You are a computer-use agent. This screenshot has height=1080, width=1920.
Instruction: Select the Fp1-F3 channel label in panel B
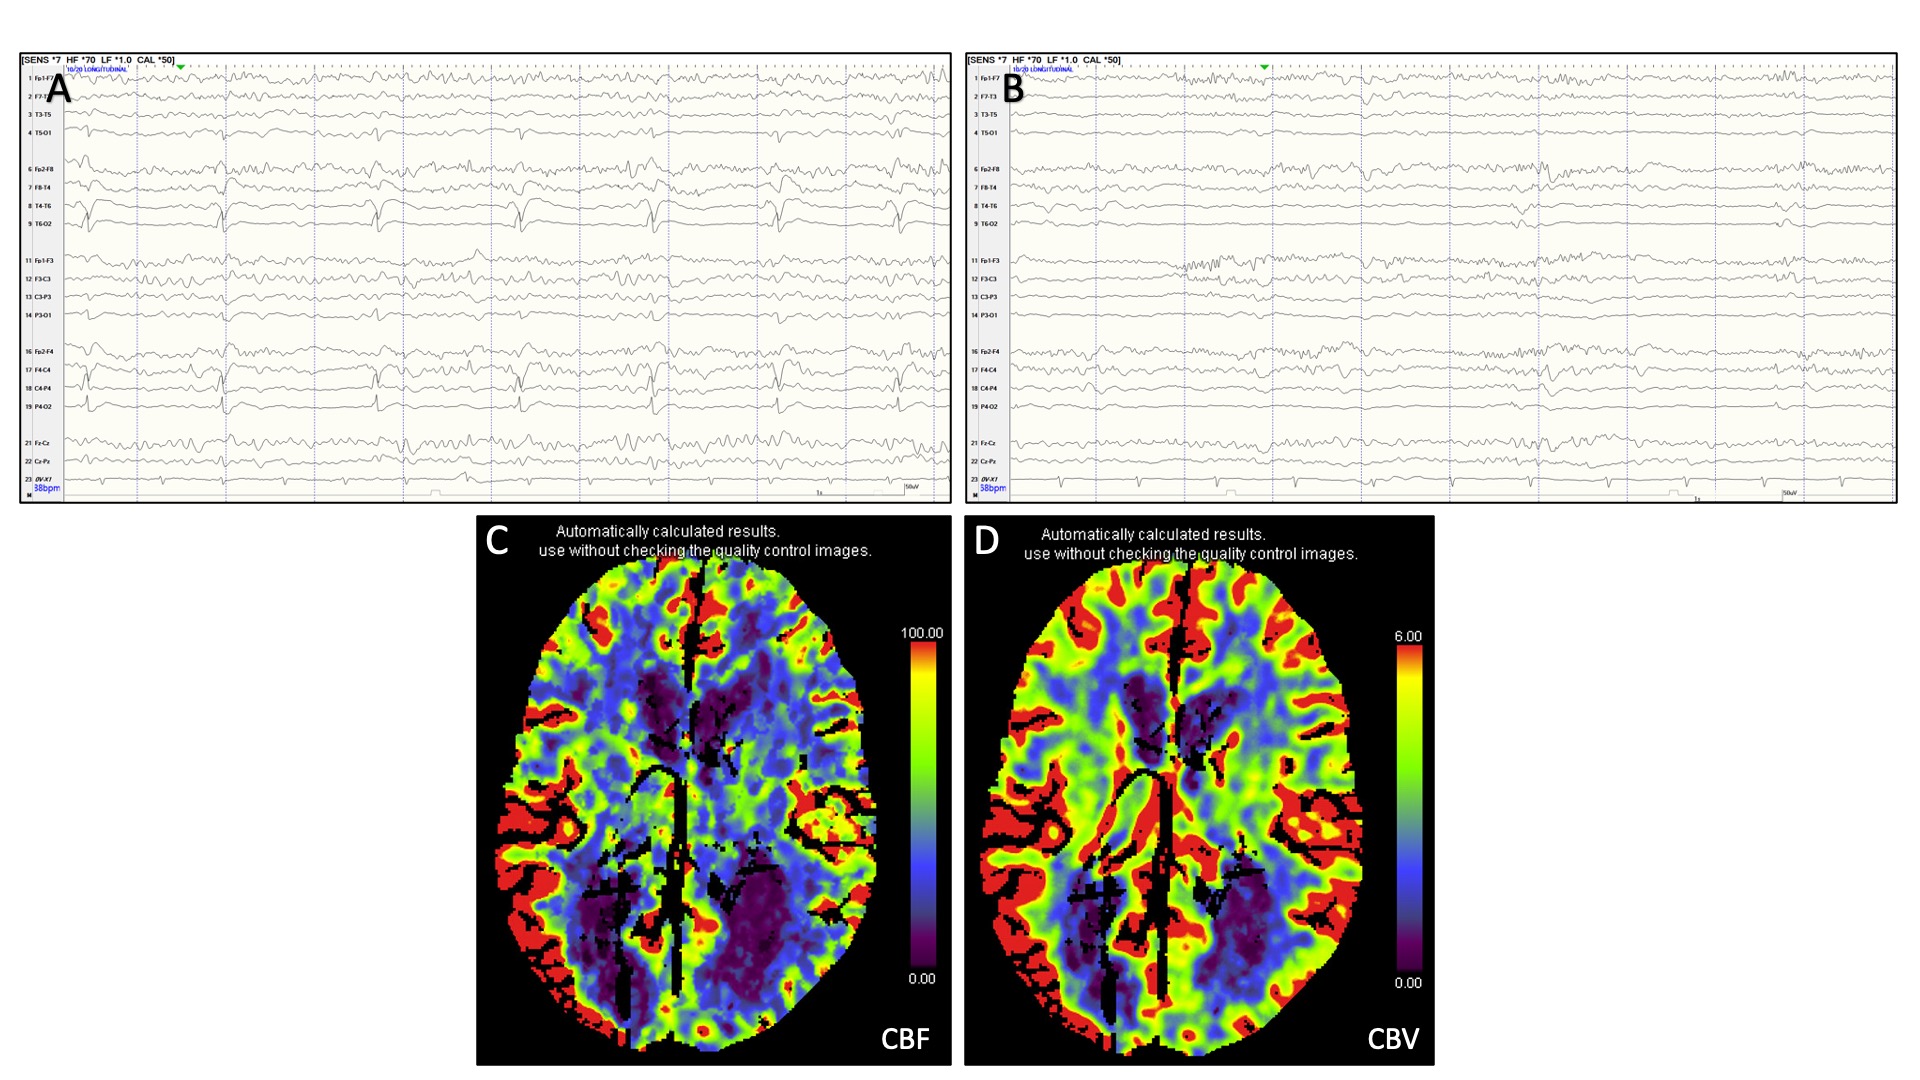click(988, 261)
